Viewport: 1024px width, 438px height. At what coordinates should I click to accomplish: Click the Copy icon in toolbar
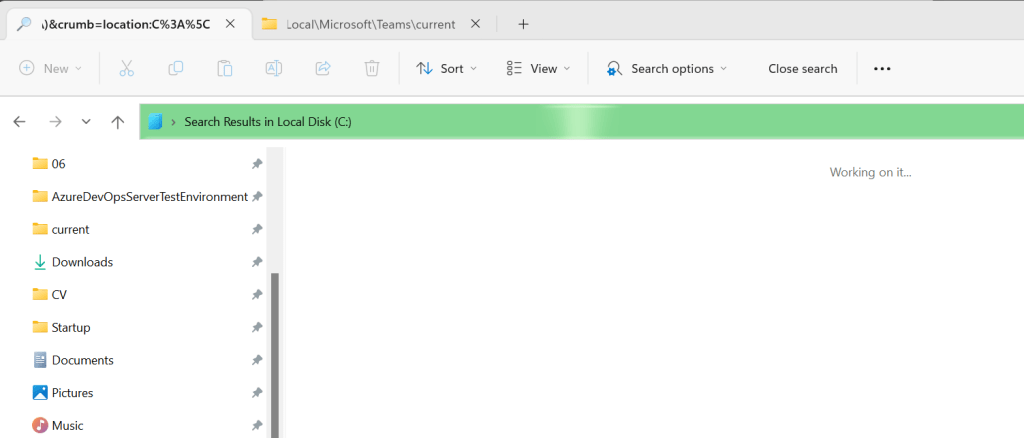176,69
